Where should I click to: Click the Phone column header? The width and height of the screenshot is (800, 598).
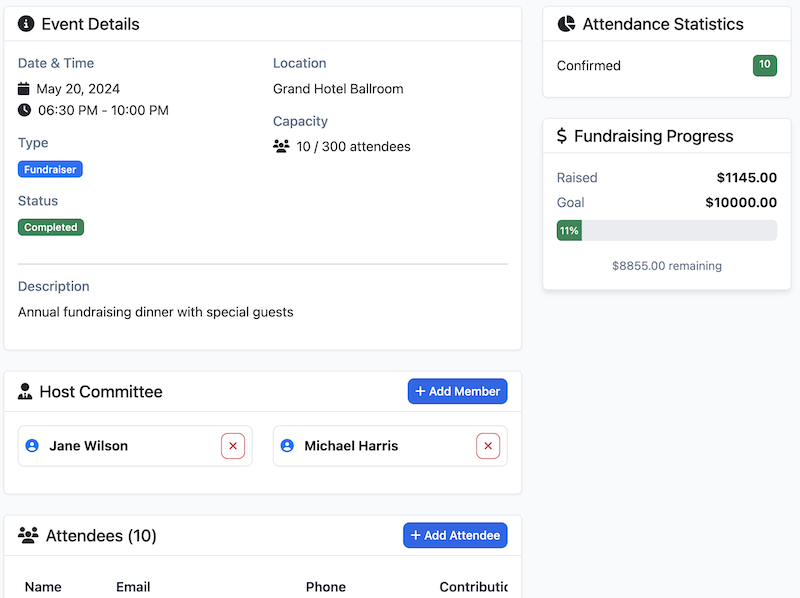pos(326,587)
